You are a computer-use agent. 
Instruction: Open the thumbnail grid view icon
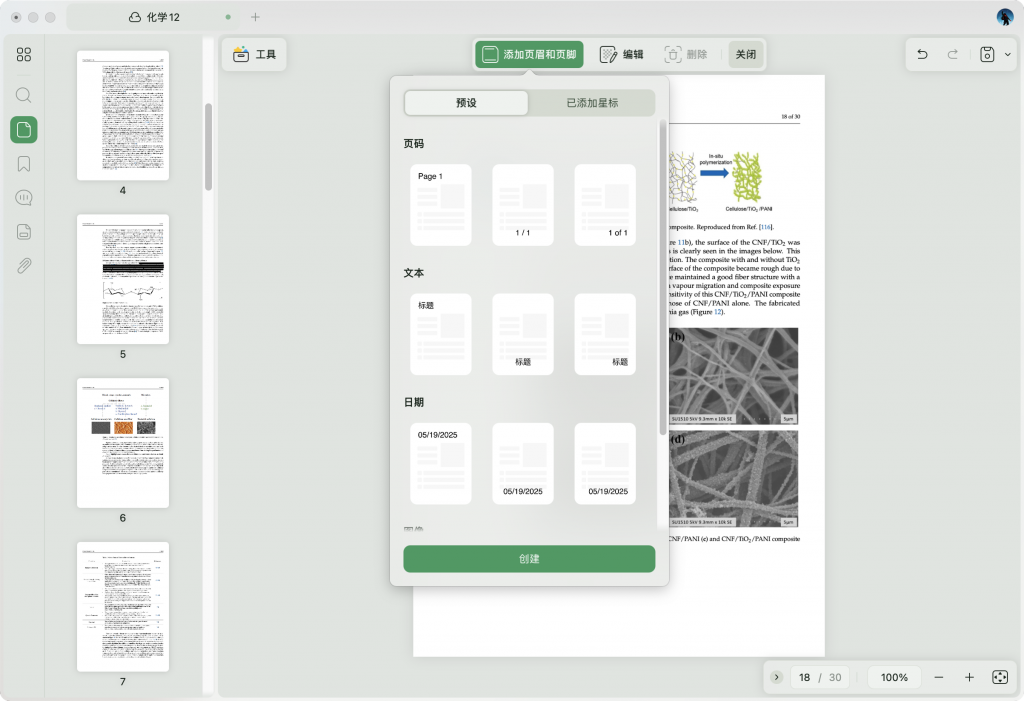pos(24,54)
